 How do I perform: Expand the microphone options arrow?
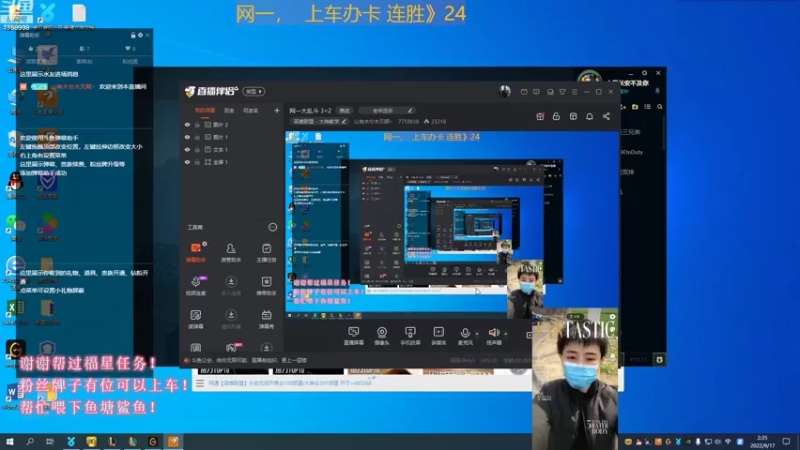[x=477, y=334]
